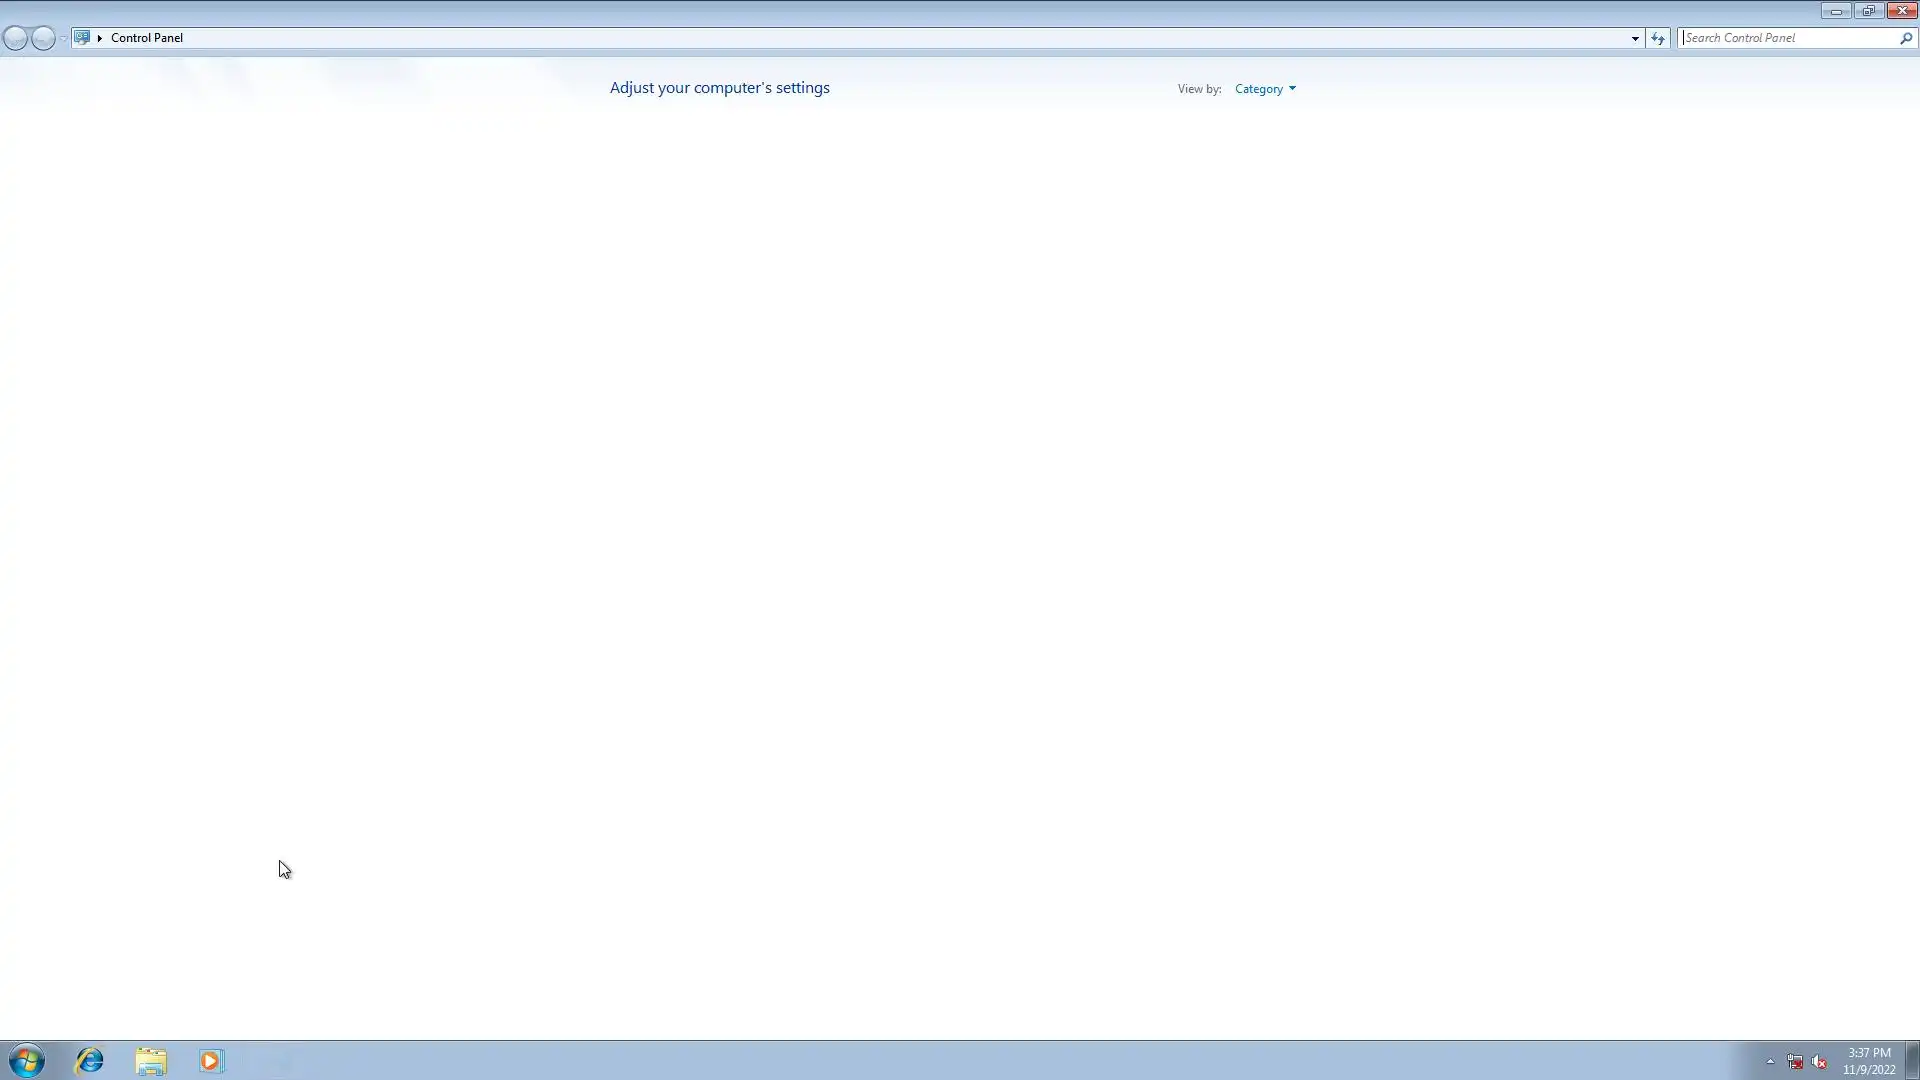Open the Windows Start orb
Image resolution: width=1920 pixels, height=1080 pixels.
27,1060
